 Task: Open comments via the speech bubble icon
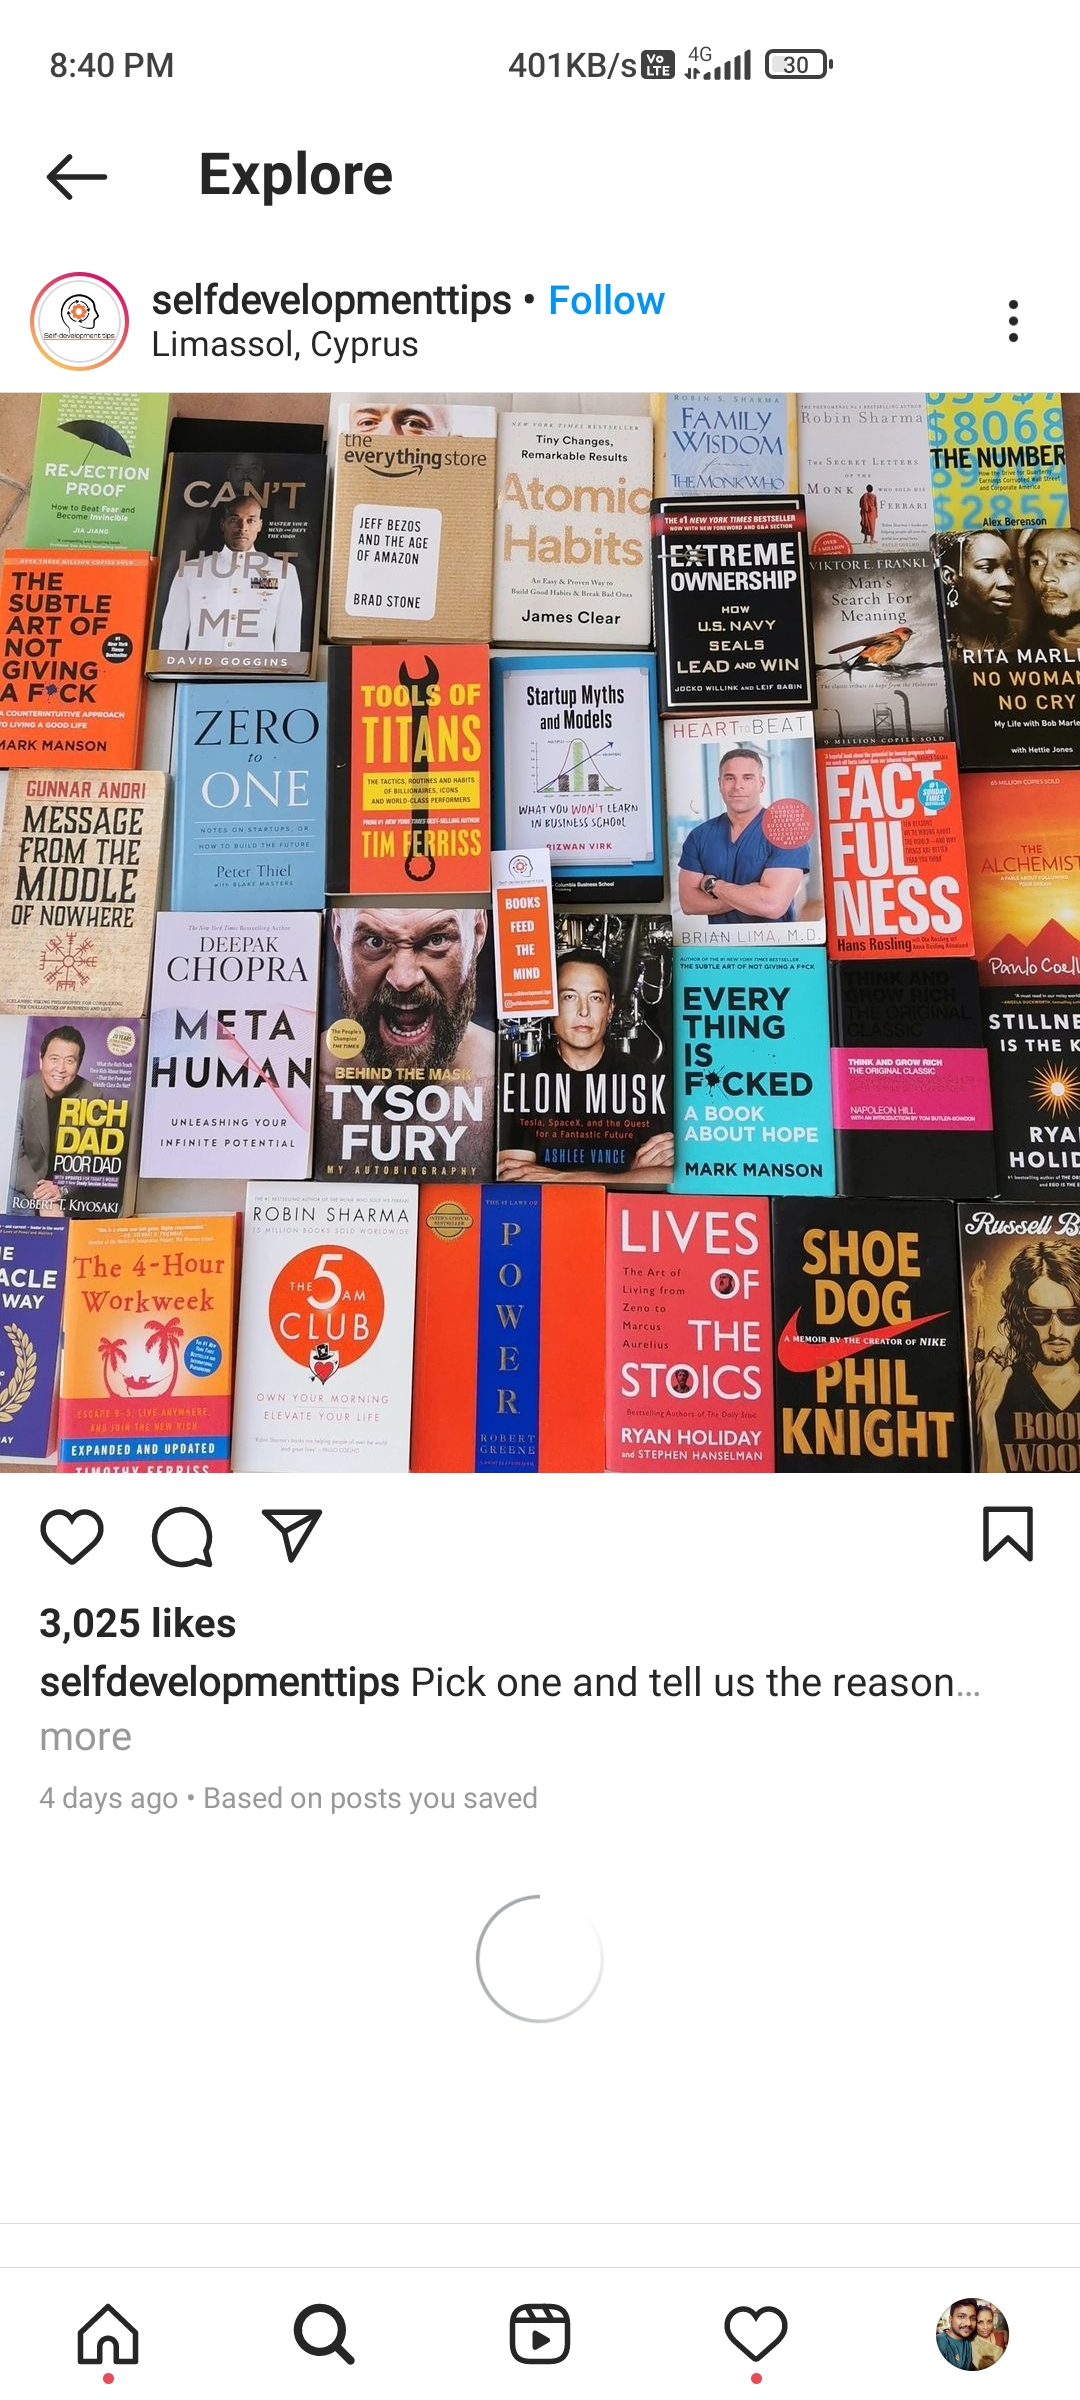[182, 1535]
